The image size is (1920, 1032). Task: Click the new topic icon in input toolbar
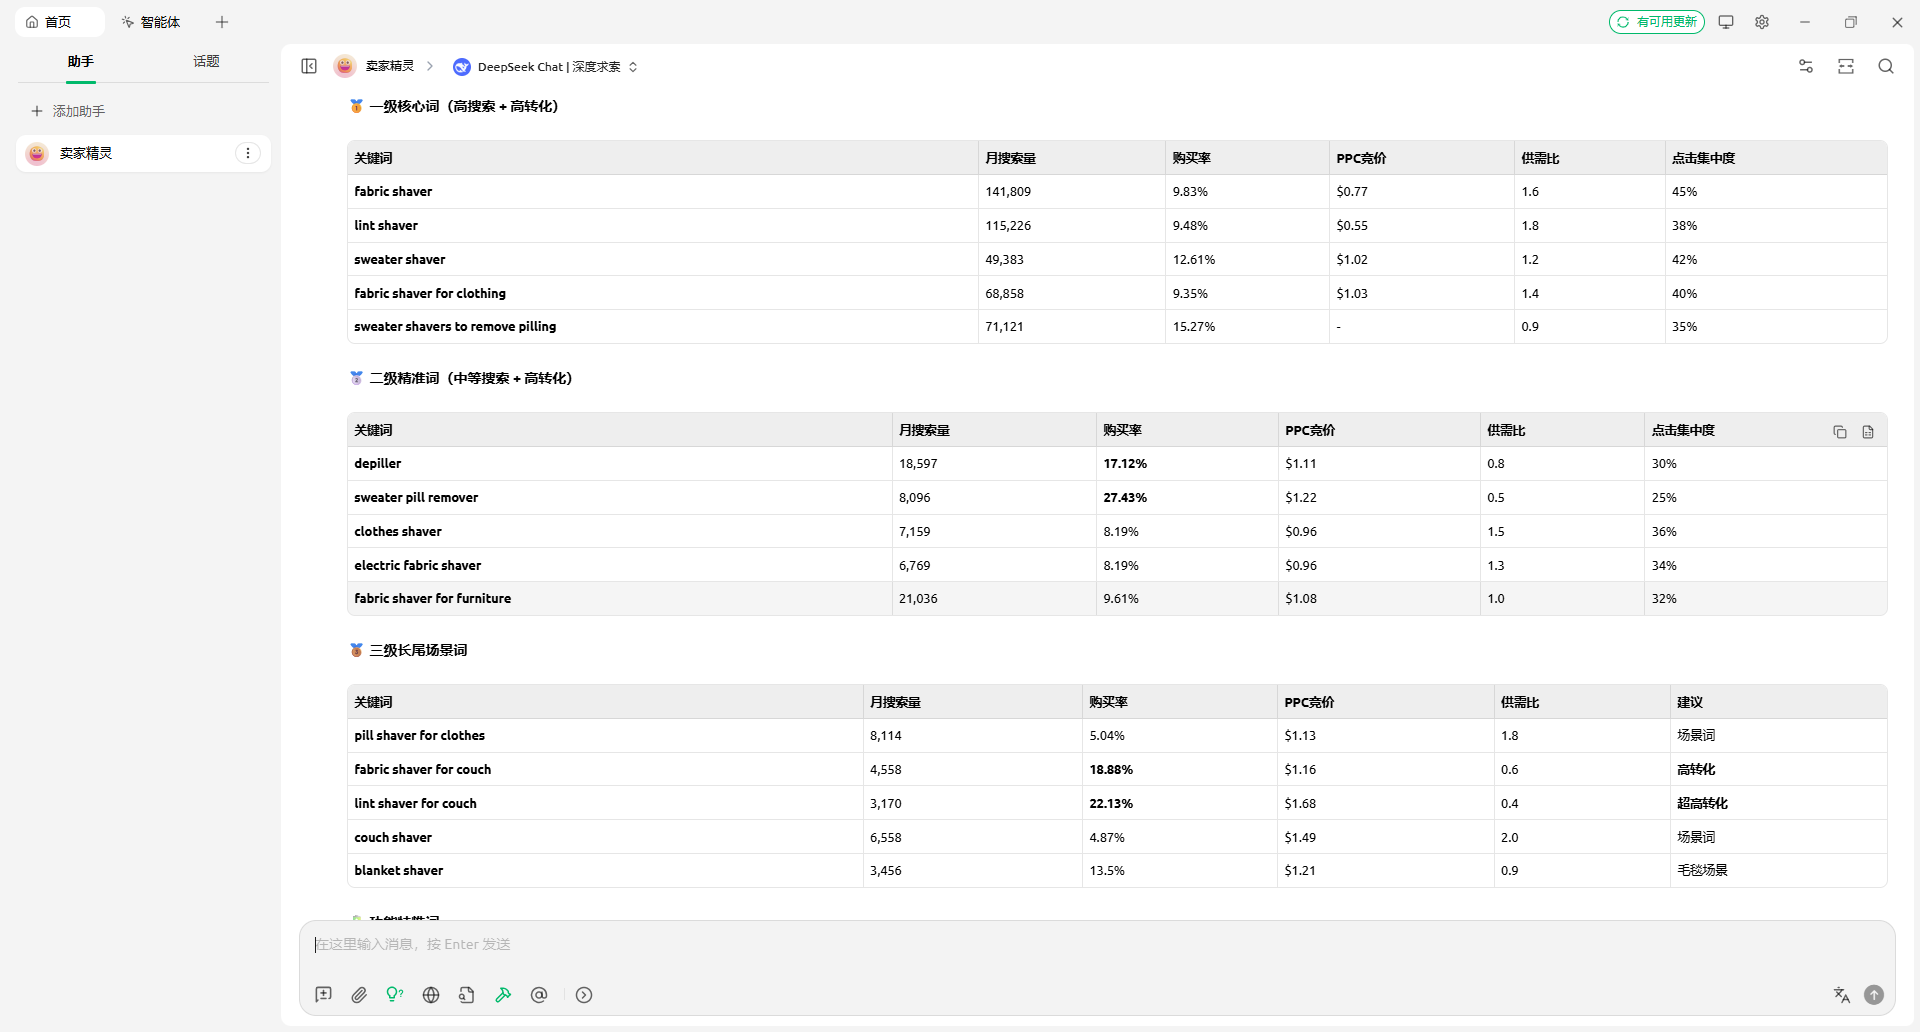point(323,995)
